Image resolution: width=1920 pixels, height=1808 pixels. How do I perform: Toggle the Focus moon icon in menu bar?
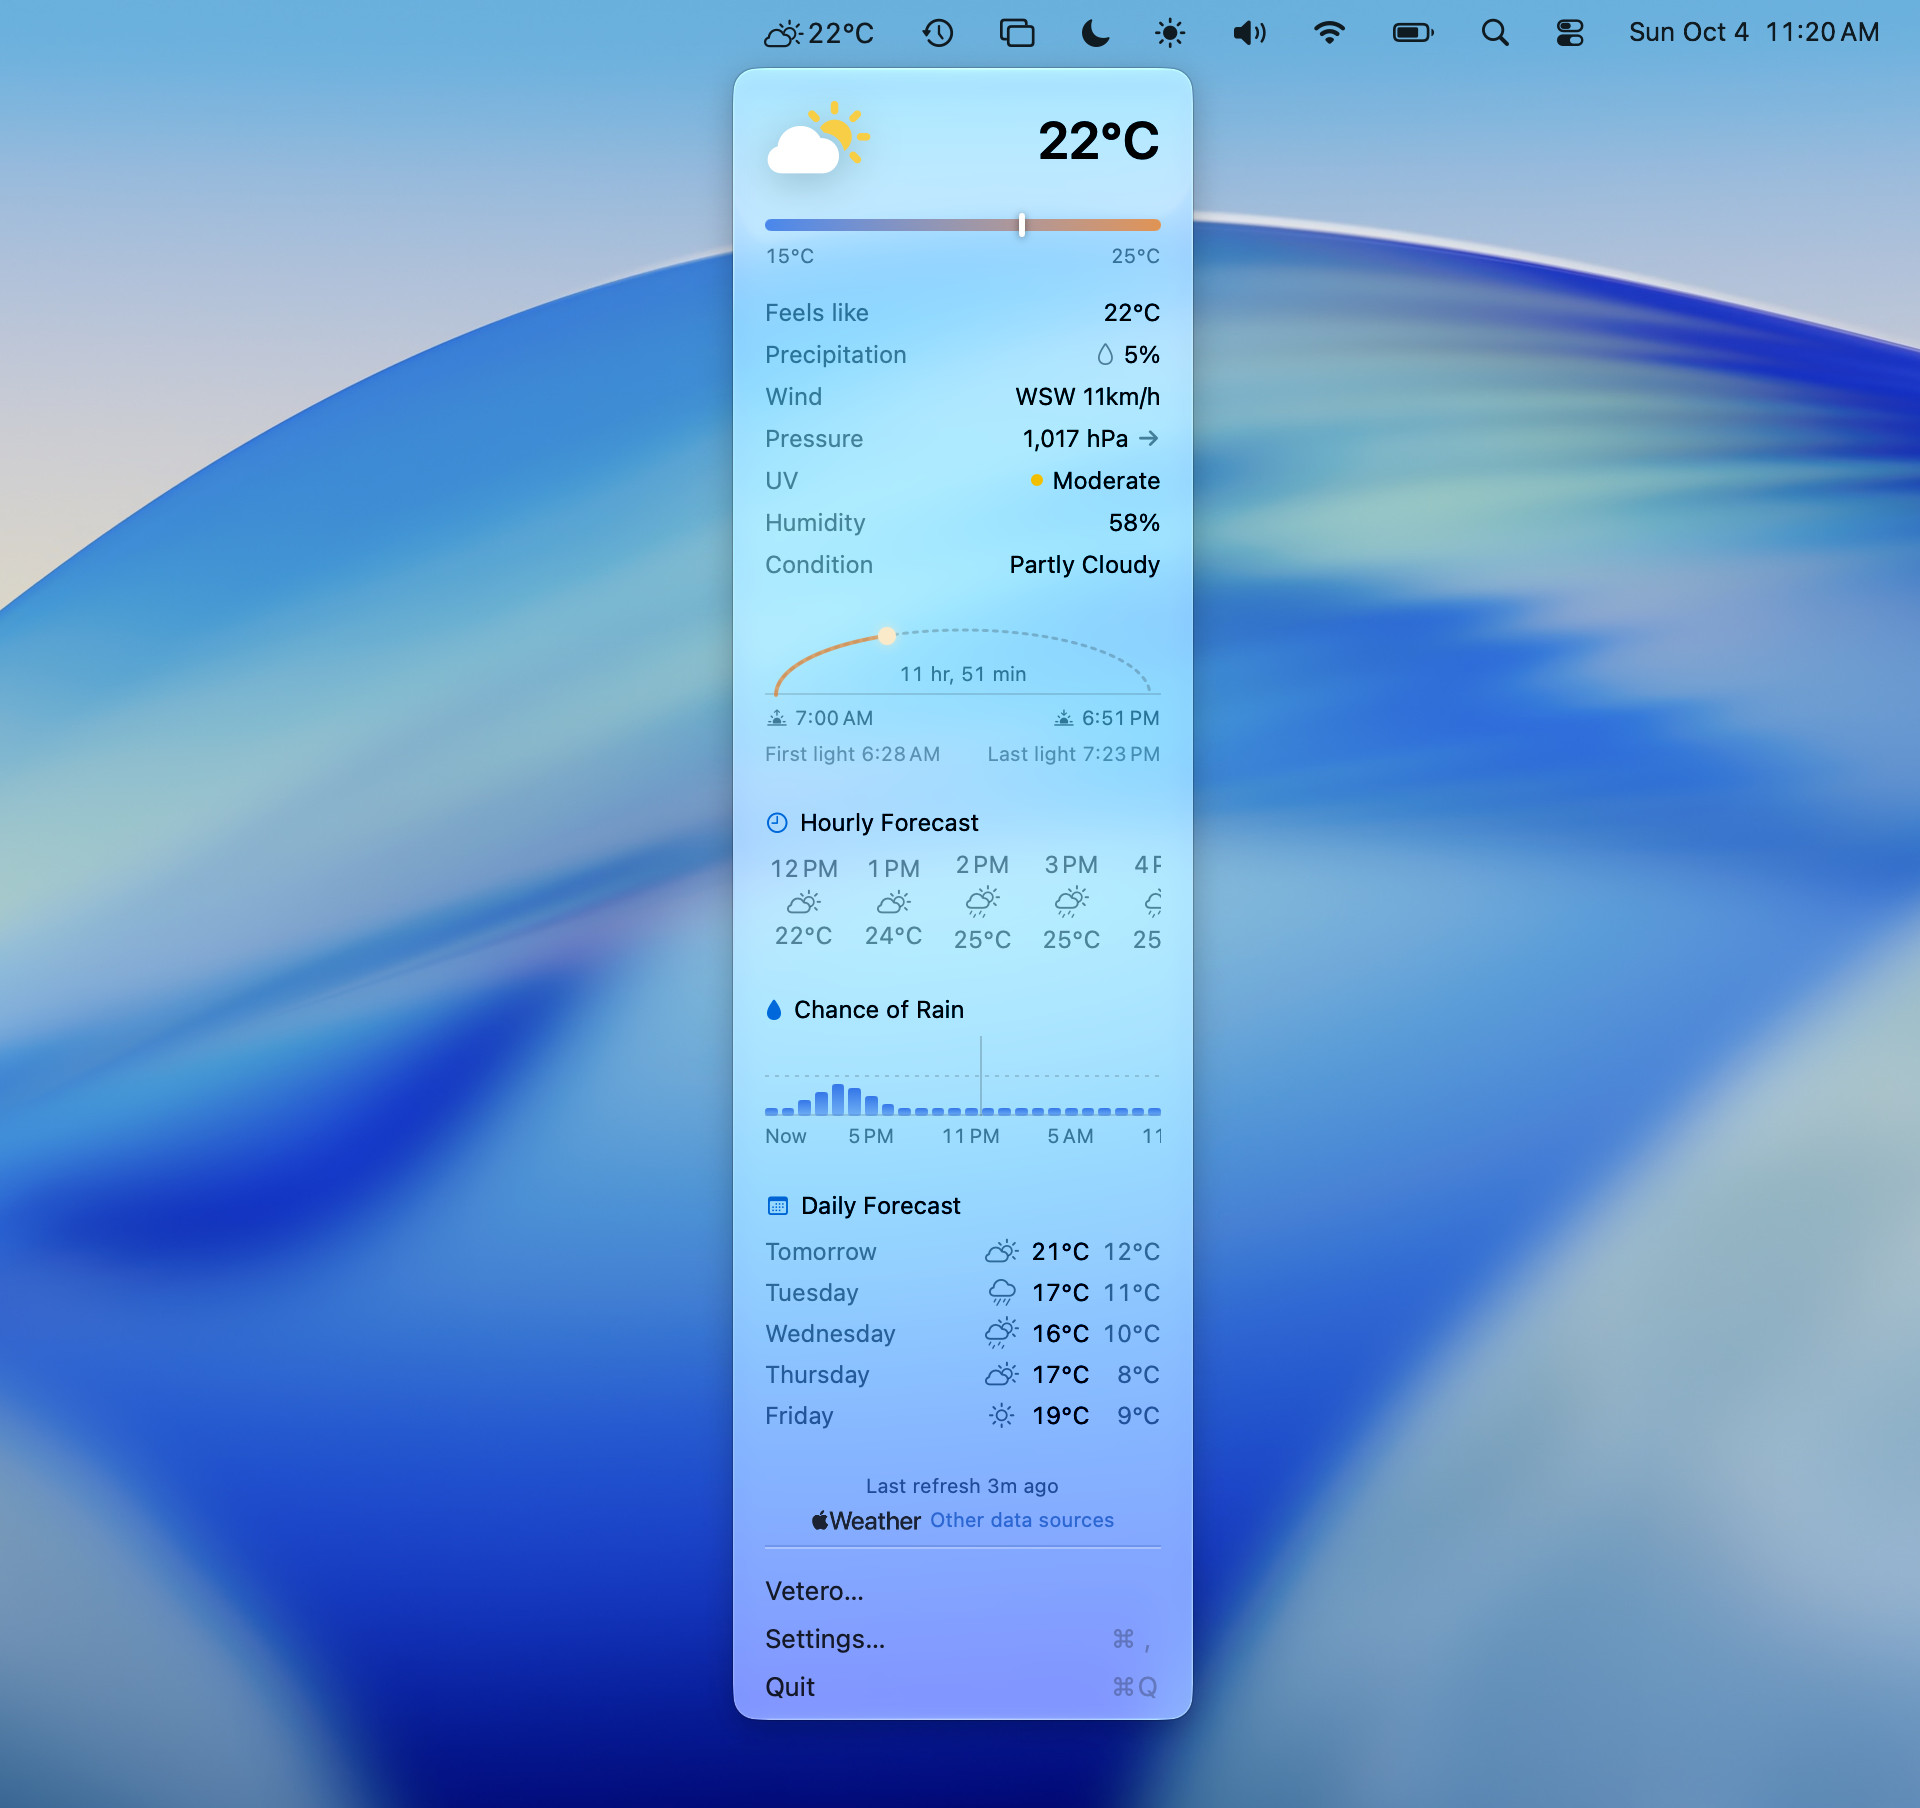click(x=1095, y=33)
